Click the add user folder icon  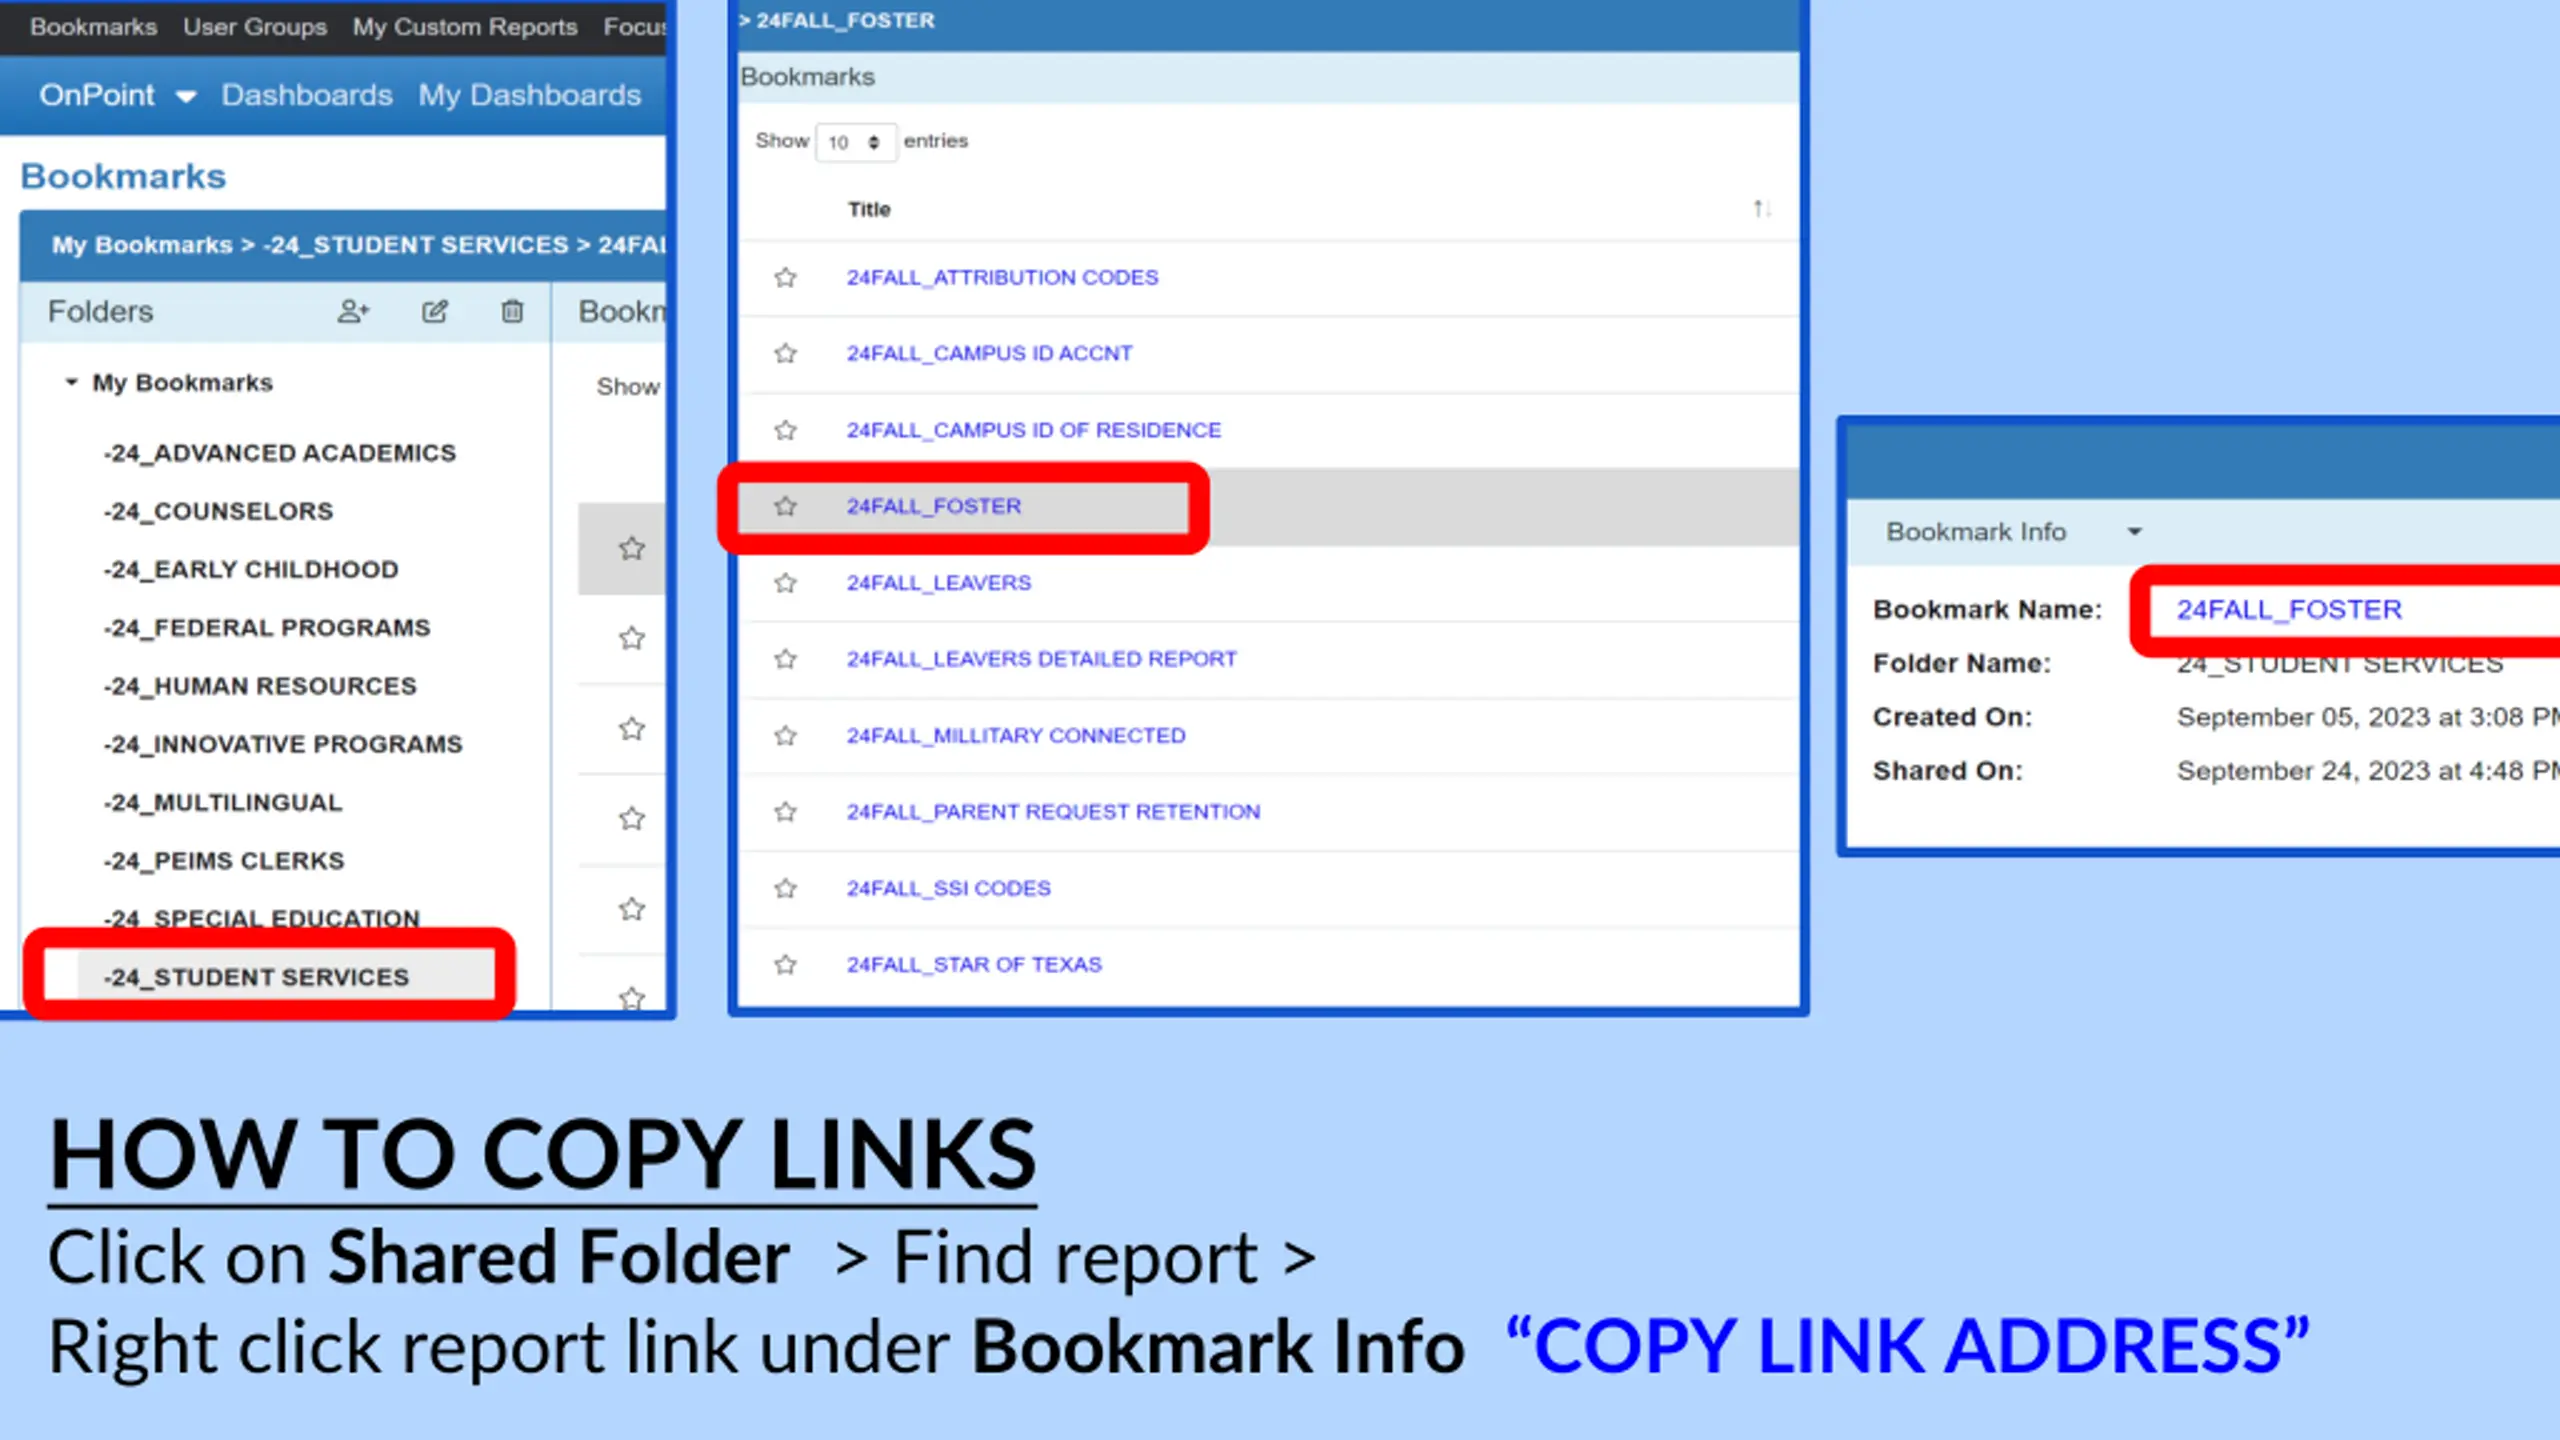pyautogui.click(x=353, y=312)
